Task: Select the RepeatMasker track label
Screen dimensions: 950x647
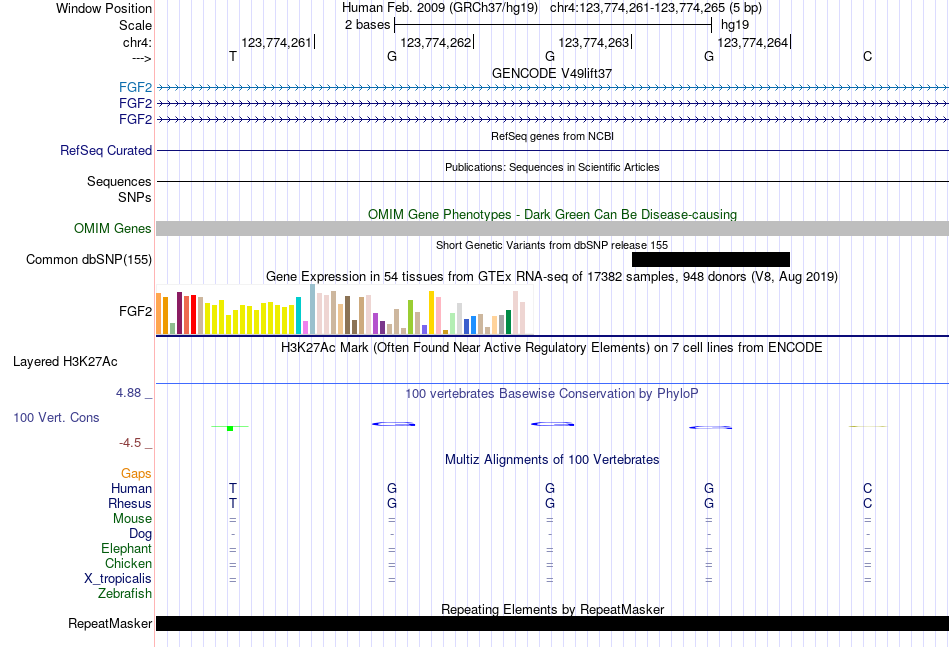Action: (x=110, y=623)
